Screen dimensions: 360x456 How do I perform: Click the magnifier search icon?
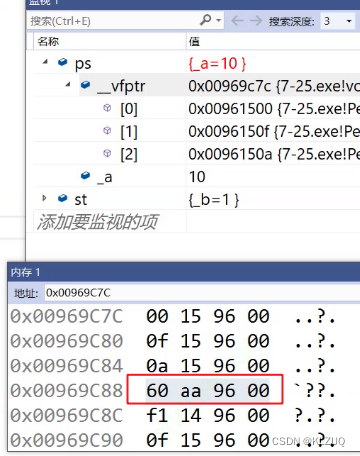[206, 20]
